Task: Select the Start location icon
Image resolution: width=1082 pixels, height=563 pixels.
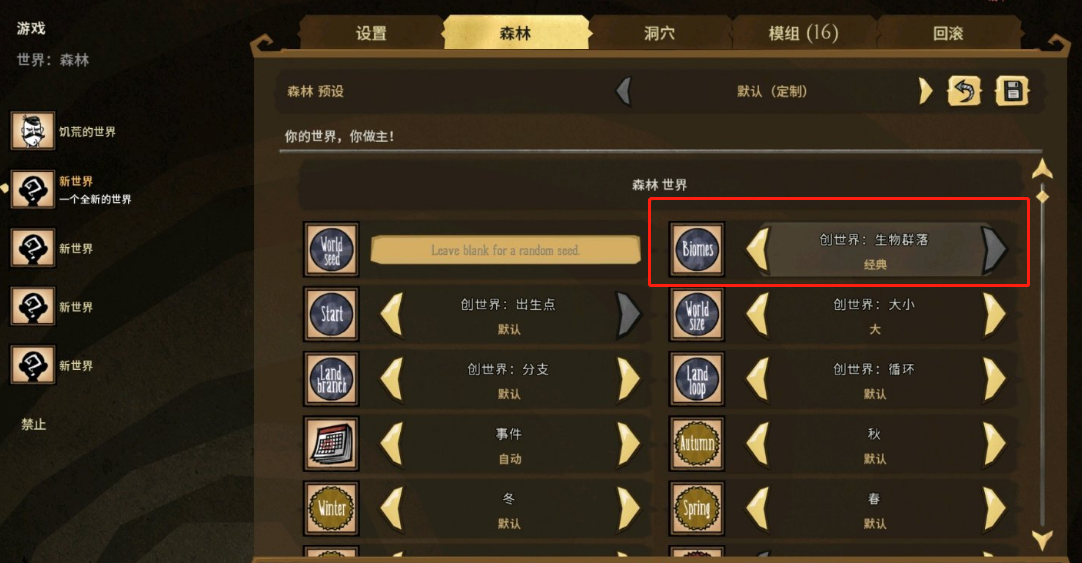Action: click(331, 314)
